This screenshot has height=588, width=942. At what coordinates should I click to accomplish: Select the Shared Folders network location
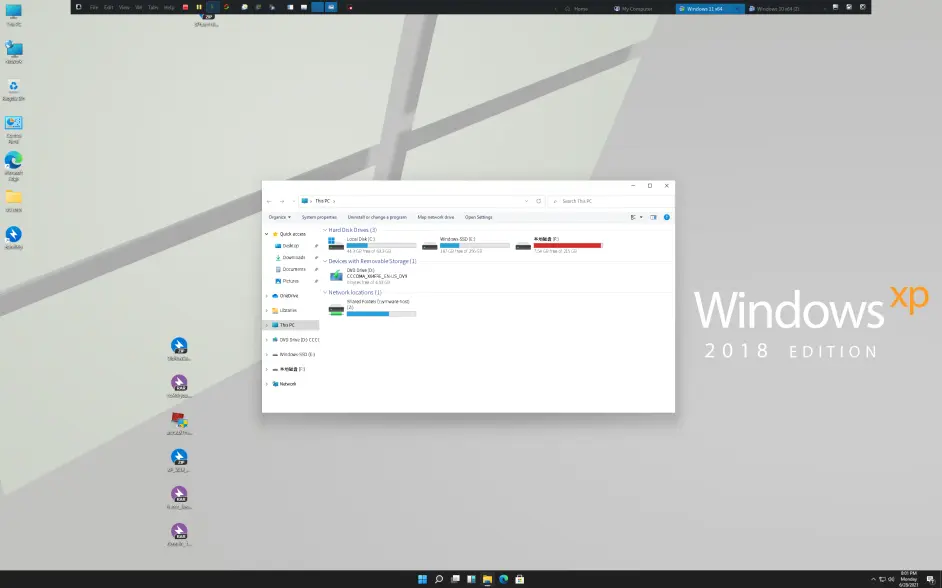(x=372, y=308)
